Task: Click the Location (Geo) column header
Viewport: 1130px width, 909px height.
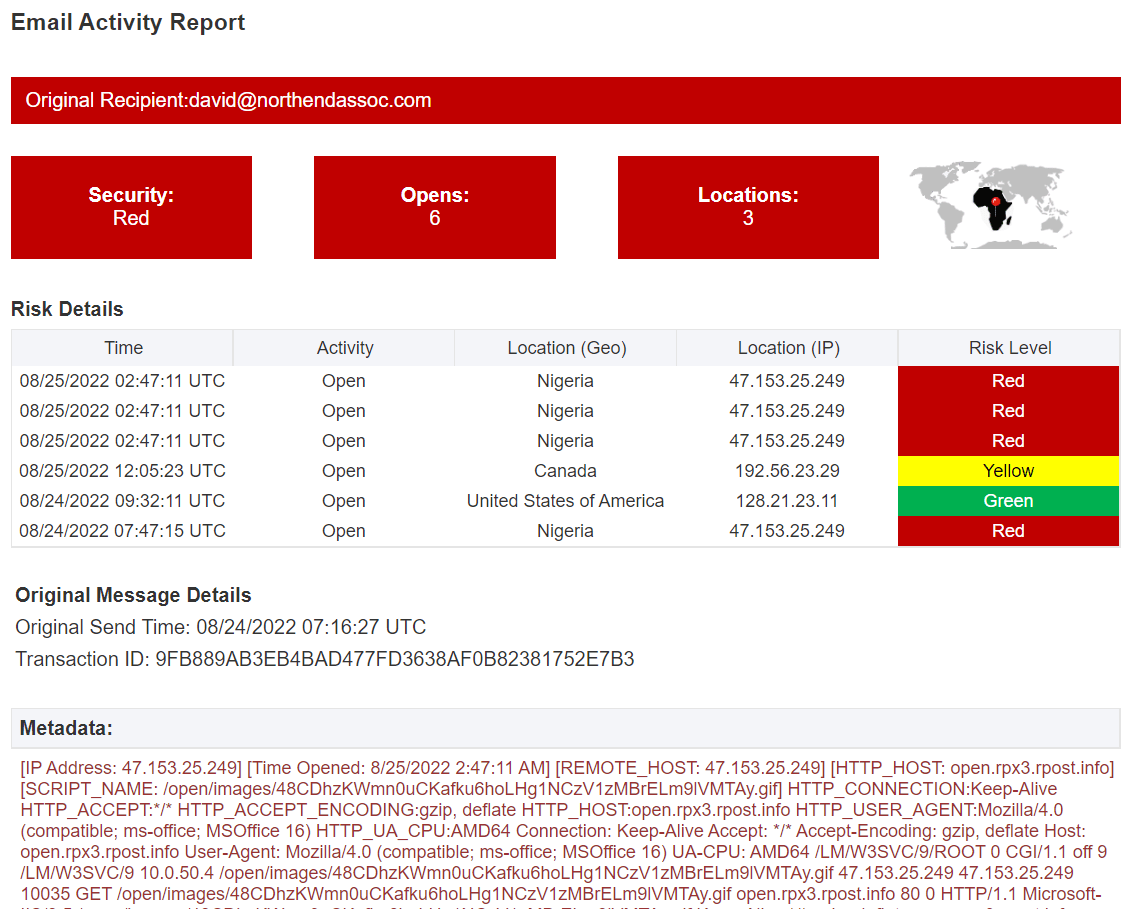Action: click(565, 347)
